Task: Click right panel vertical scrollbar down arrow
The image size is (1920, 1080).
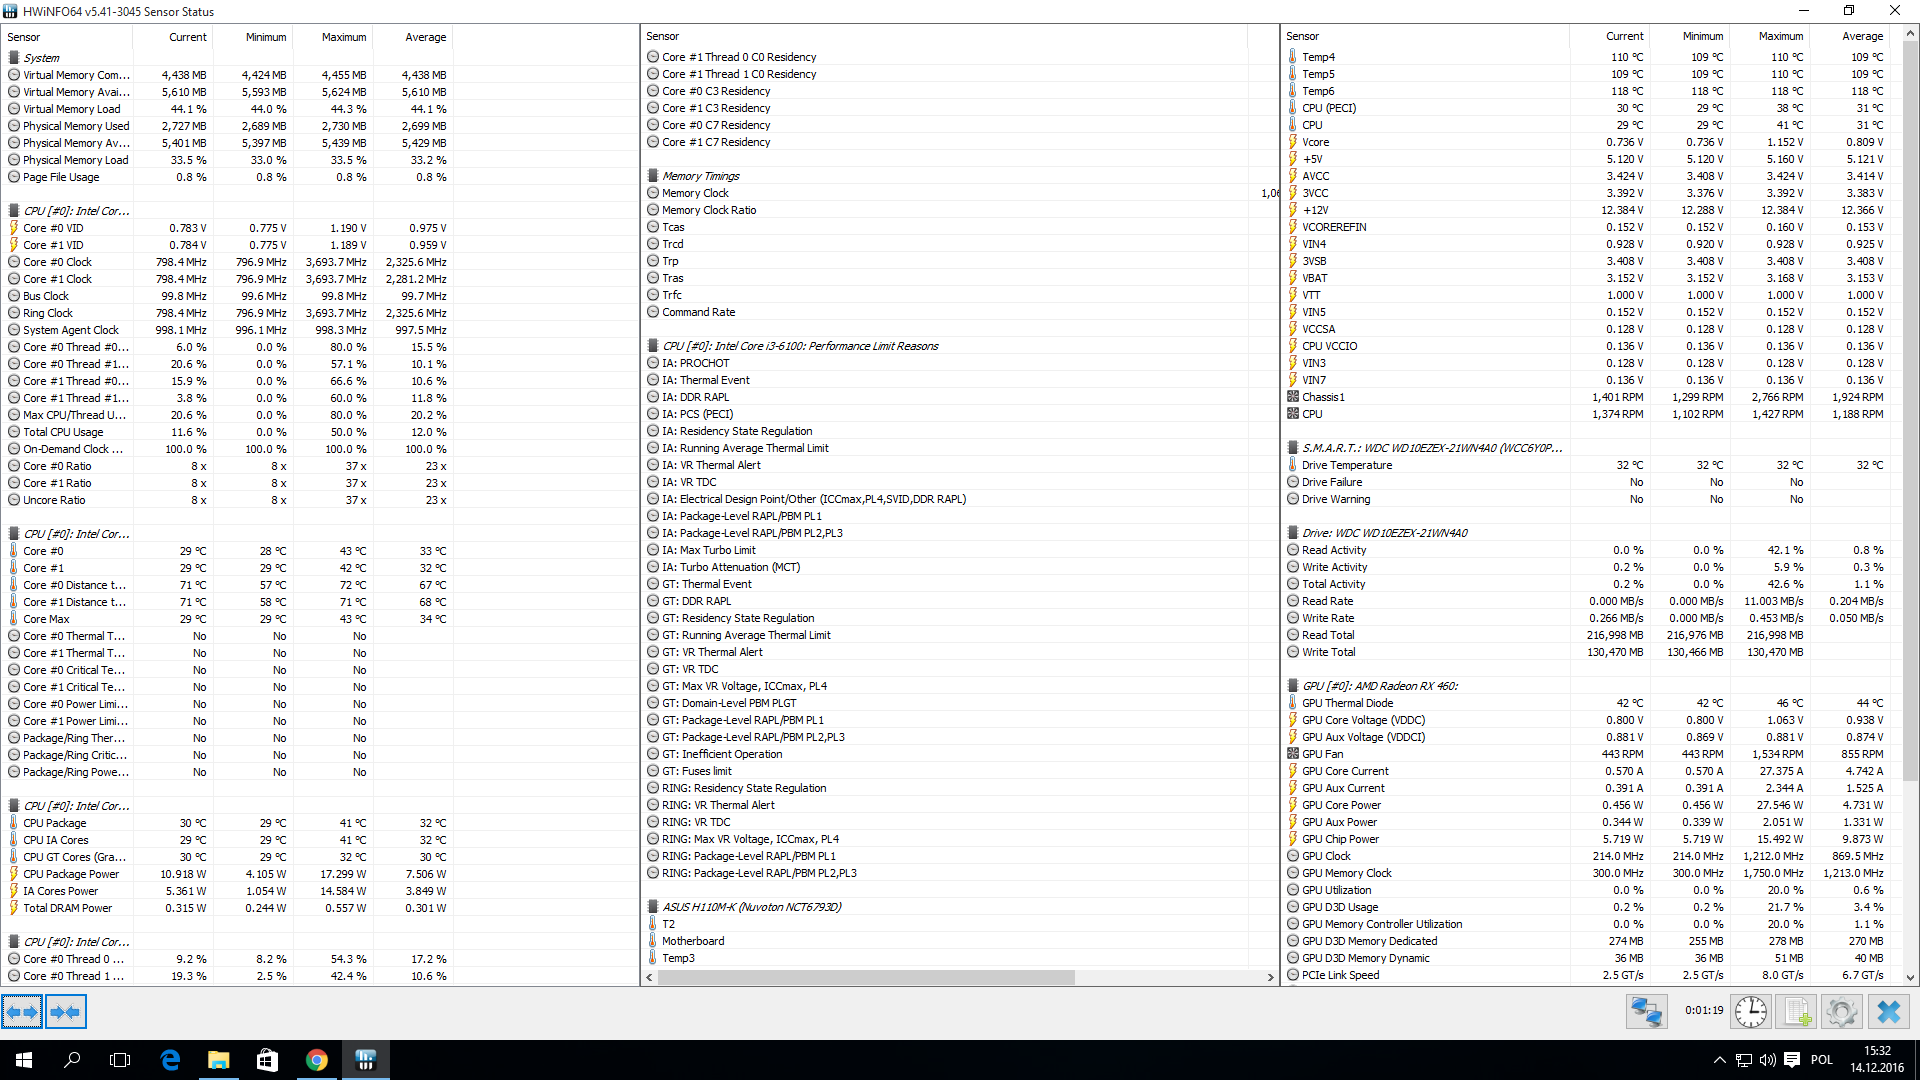Action: 1910,977
